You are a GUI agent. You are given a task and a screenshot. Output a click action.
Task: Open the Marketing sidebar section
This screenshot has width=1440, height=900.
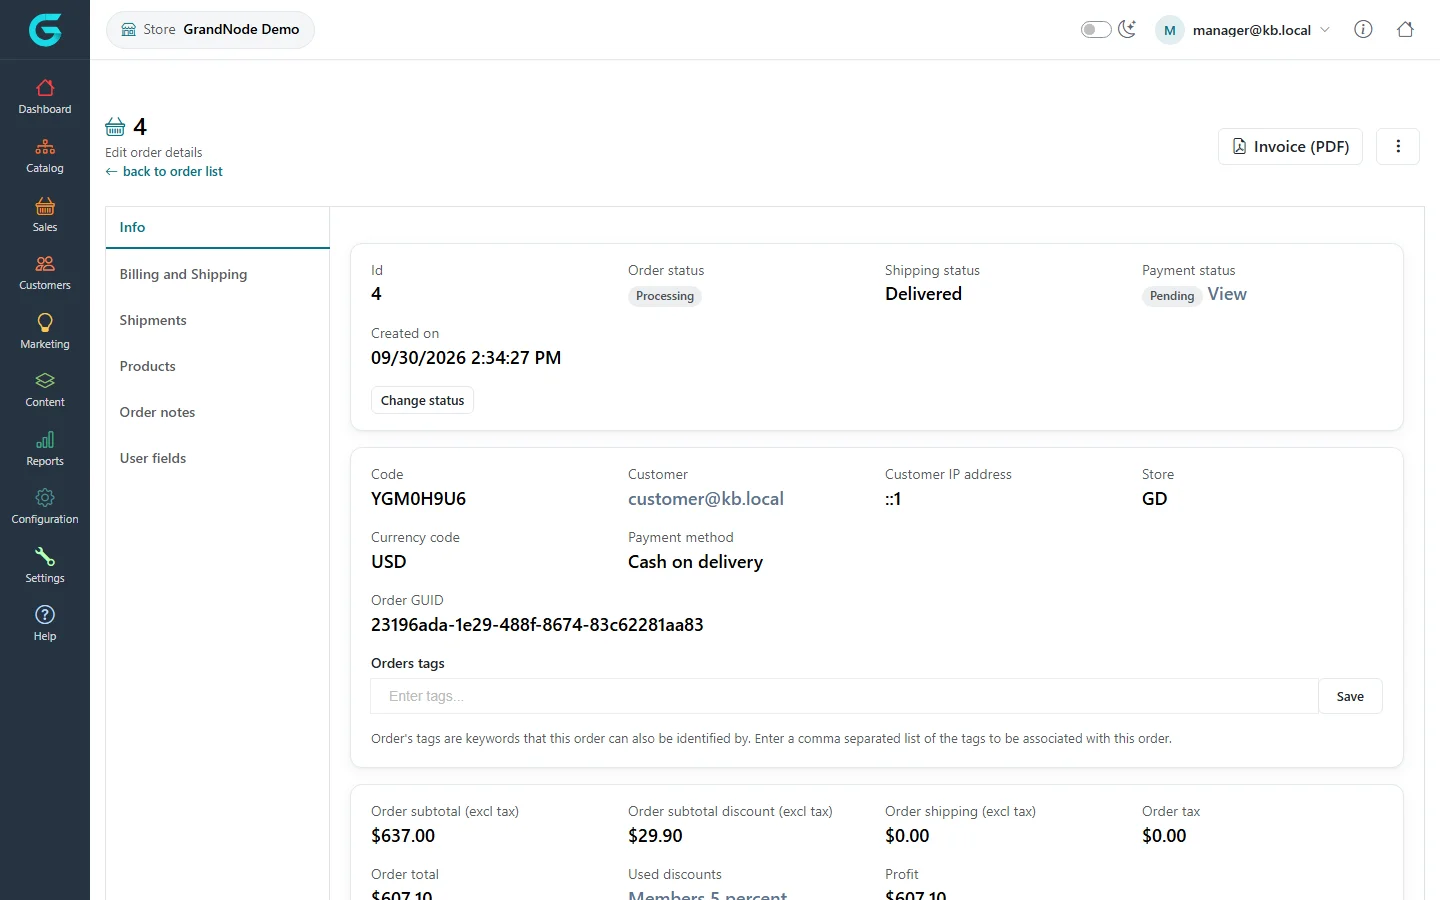tap(45, 332)
